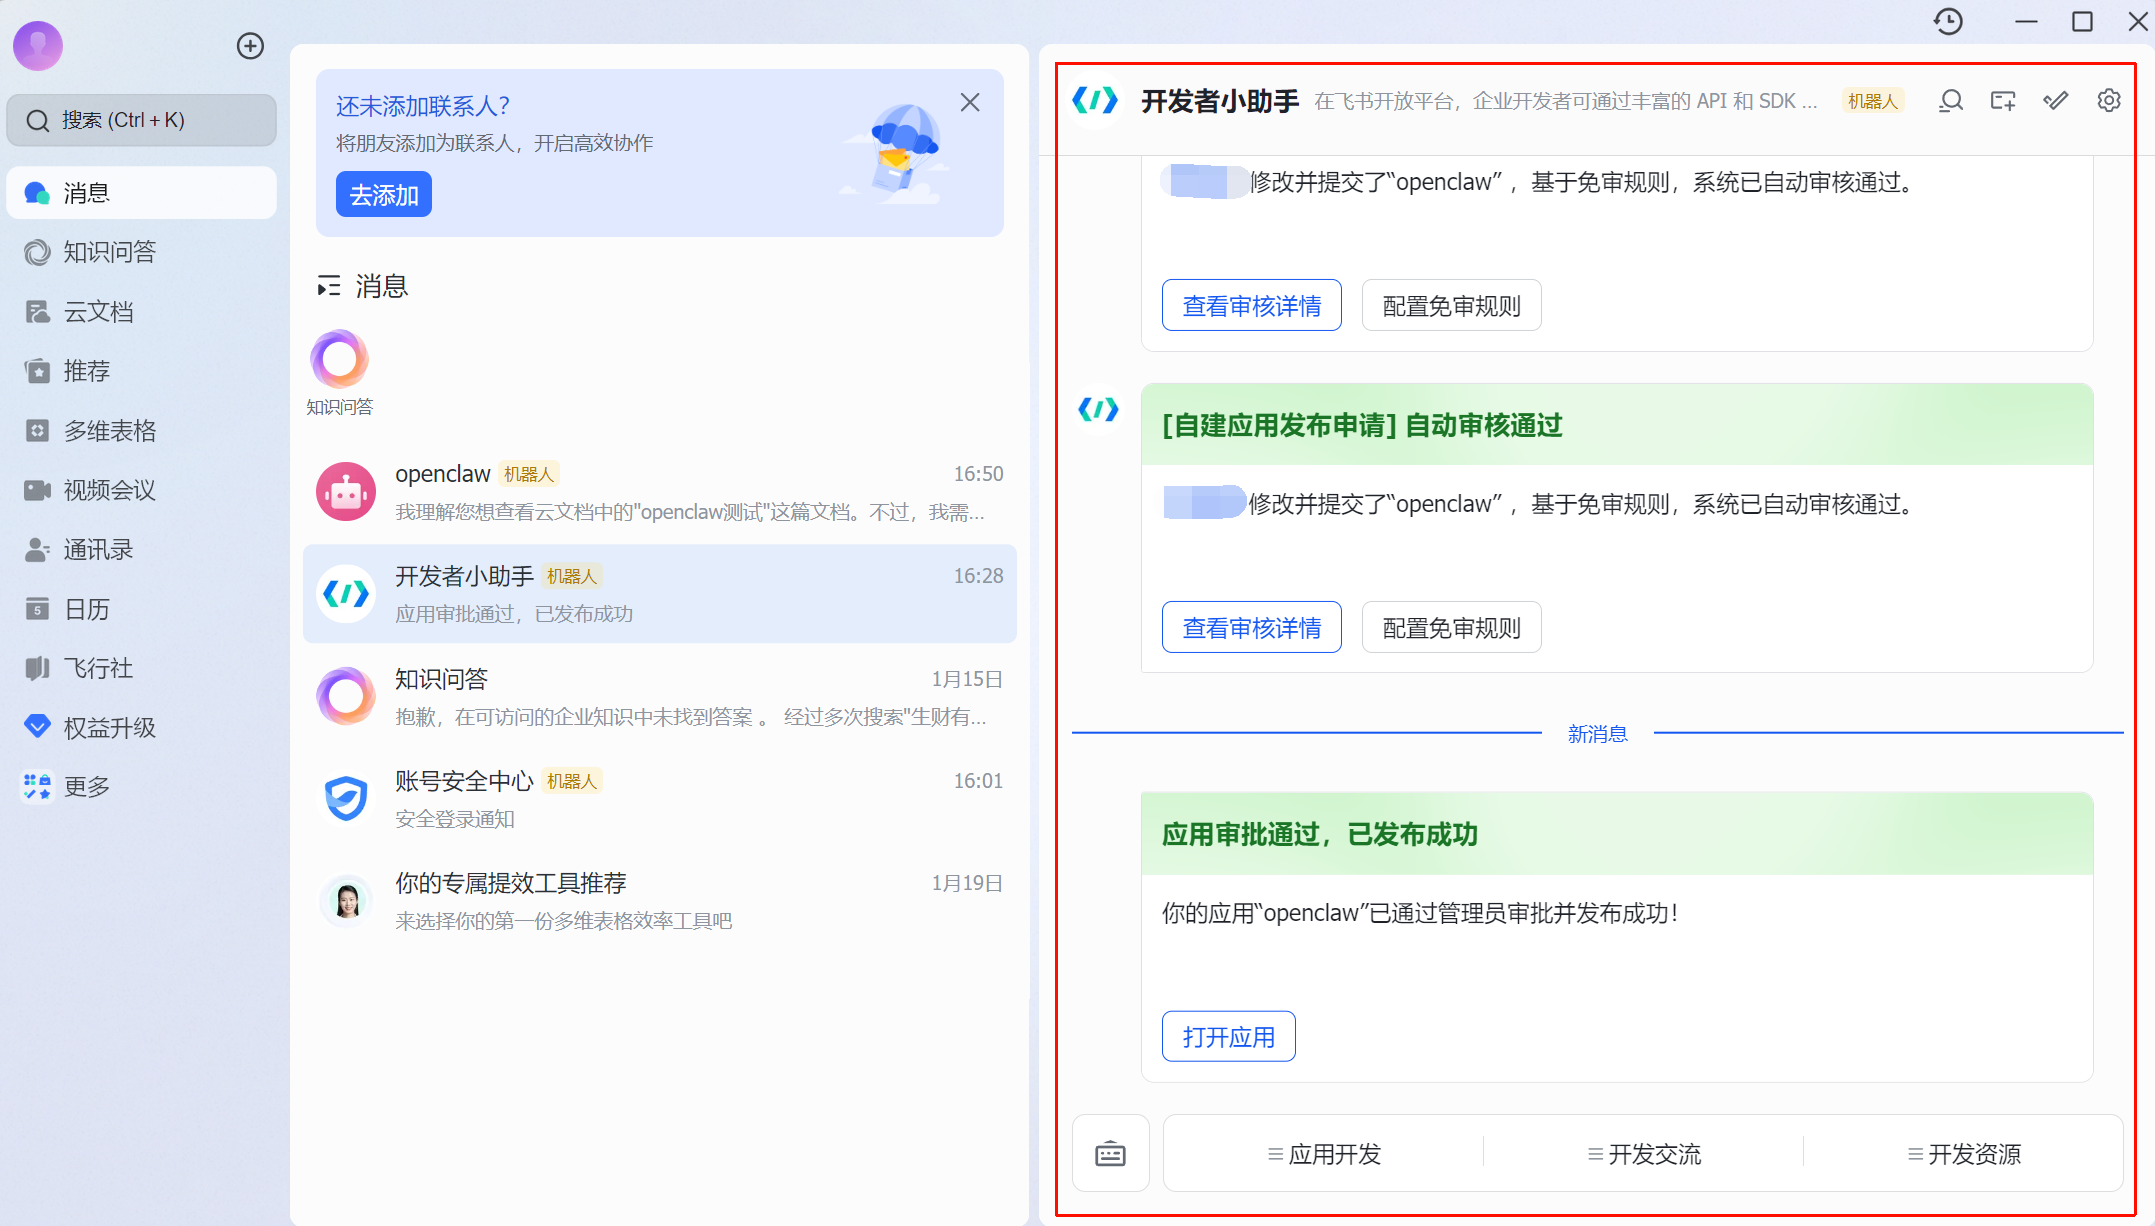
Task: Search within the chat via header icon
Action: pos(1951,101)
